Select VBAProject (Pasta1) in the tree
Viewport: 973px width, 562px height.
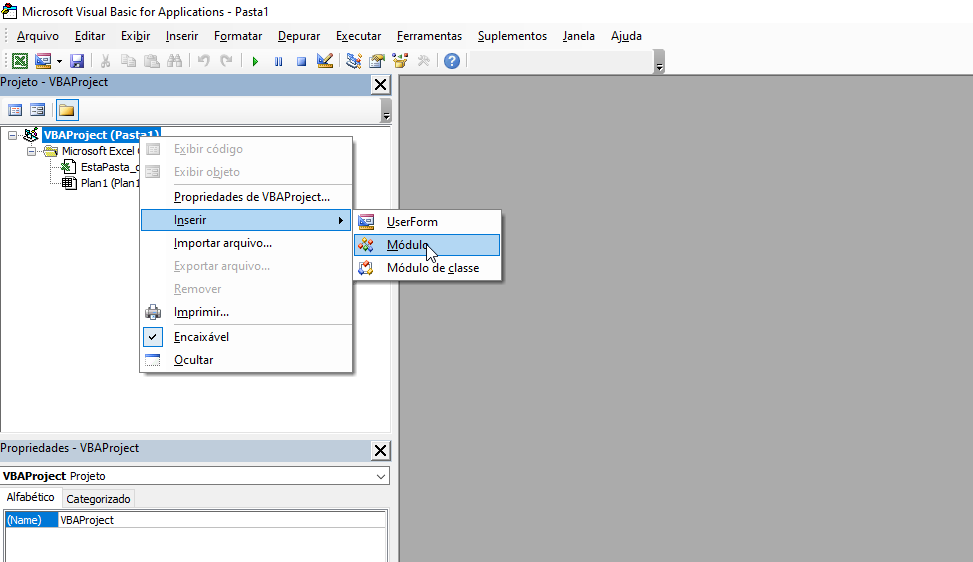tap(101, 135)
